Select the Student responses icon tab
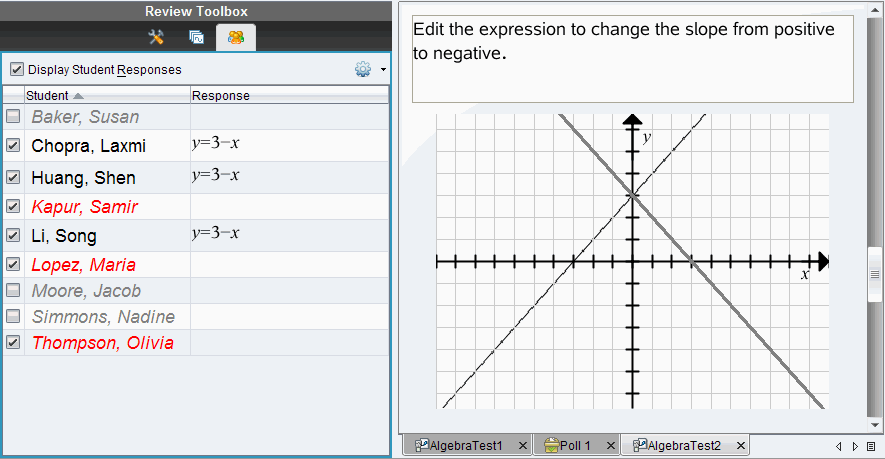This screenshot has height=459, width=885. tap(235, 37)
